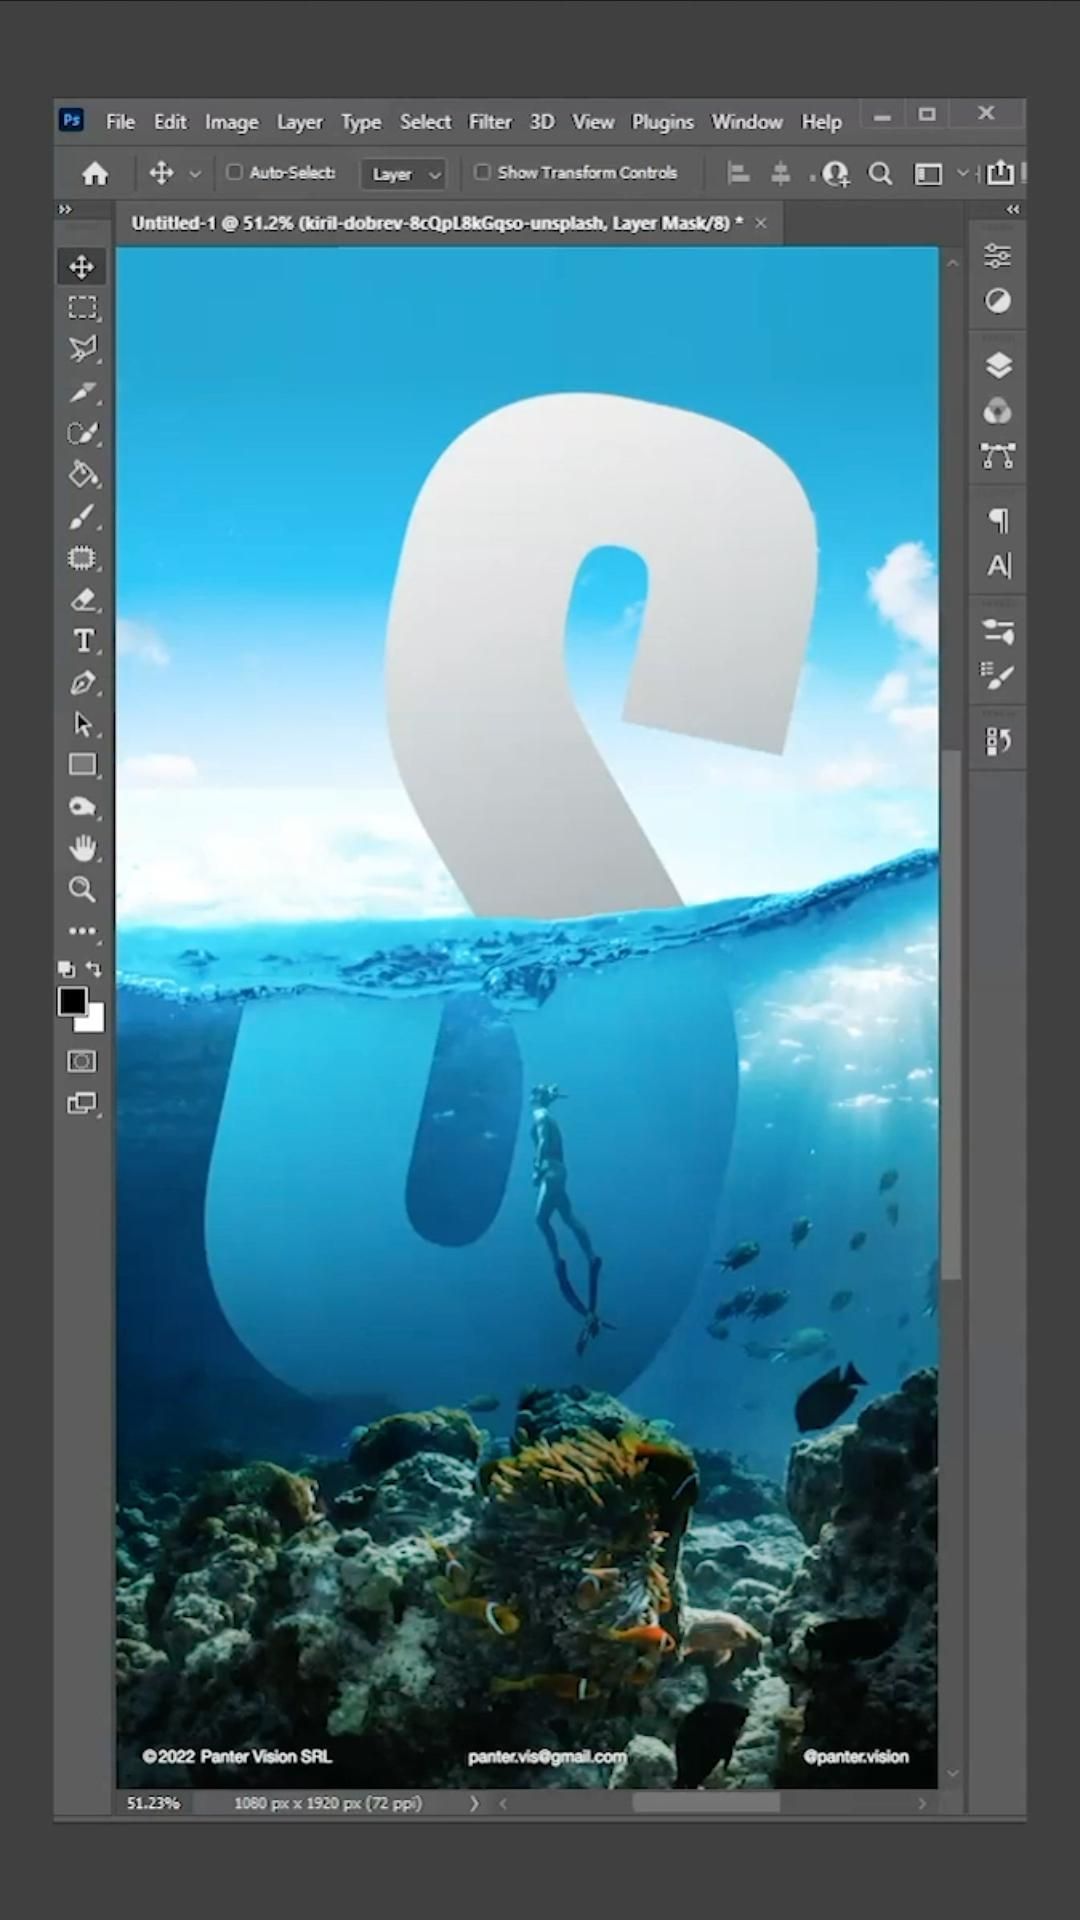Image resolution: width=1080 pixels, height=1920 pixels.
Task: Toggle Quick Mask mode
Action: [82, 1061]
